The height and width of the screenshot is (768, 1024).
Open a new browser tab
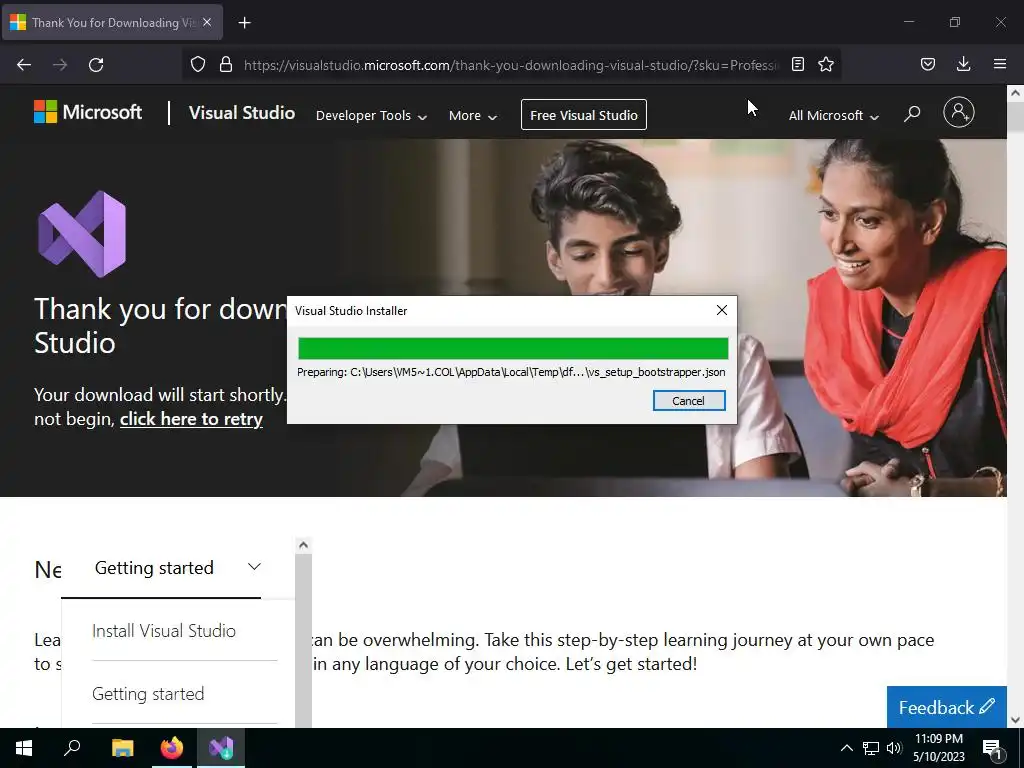pos(245,23)
